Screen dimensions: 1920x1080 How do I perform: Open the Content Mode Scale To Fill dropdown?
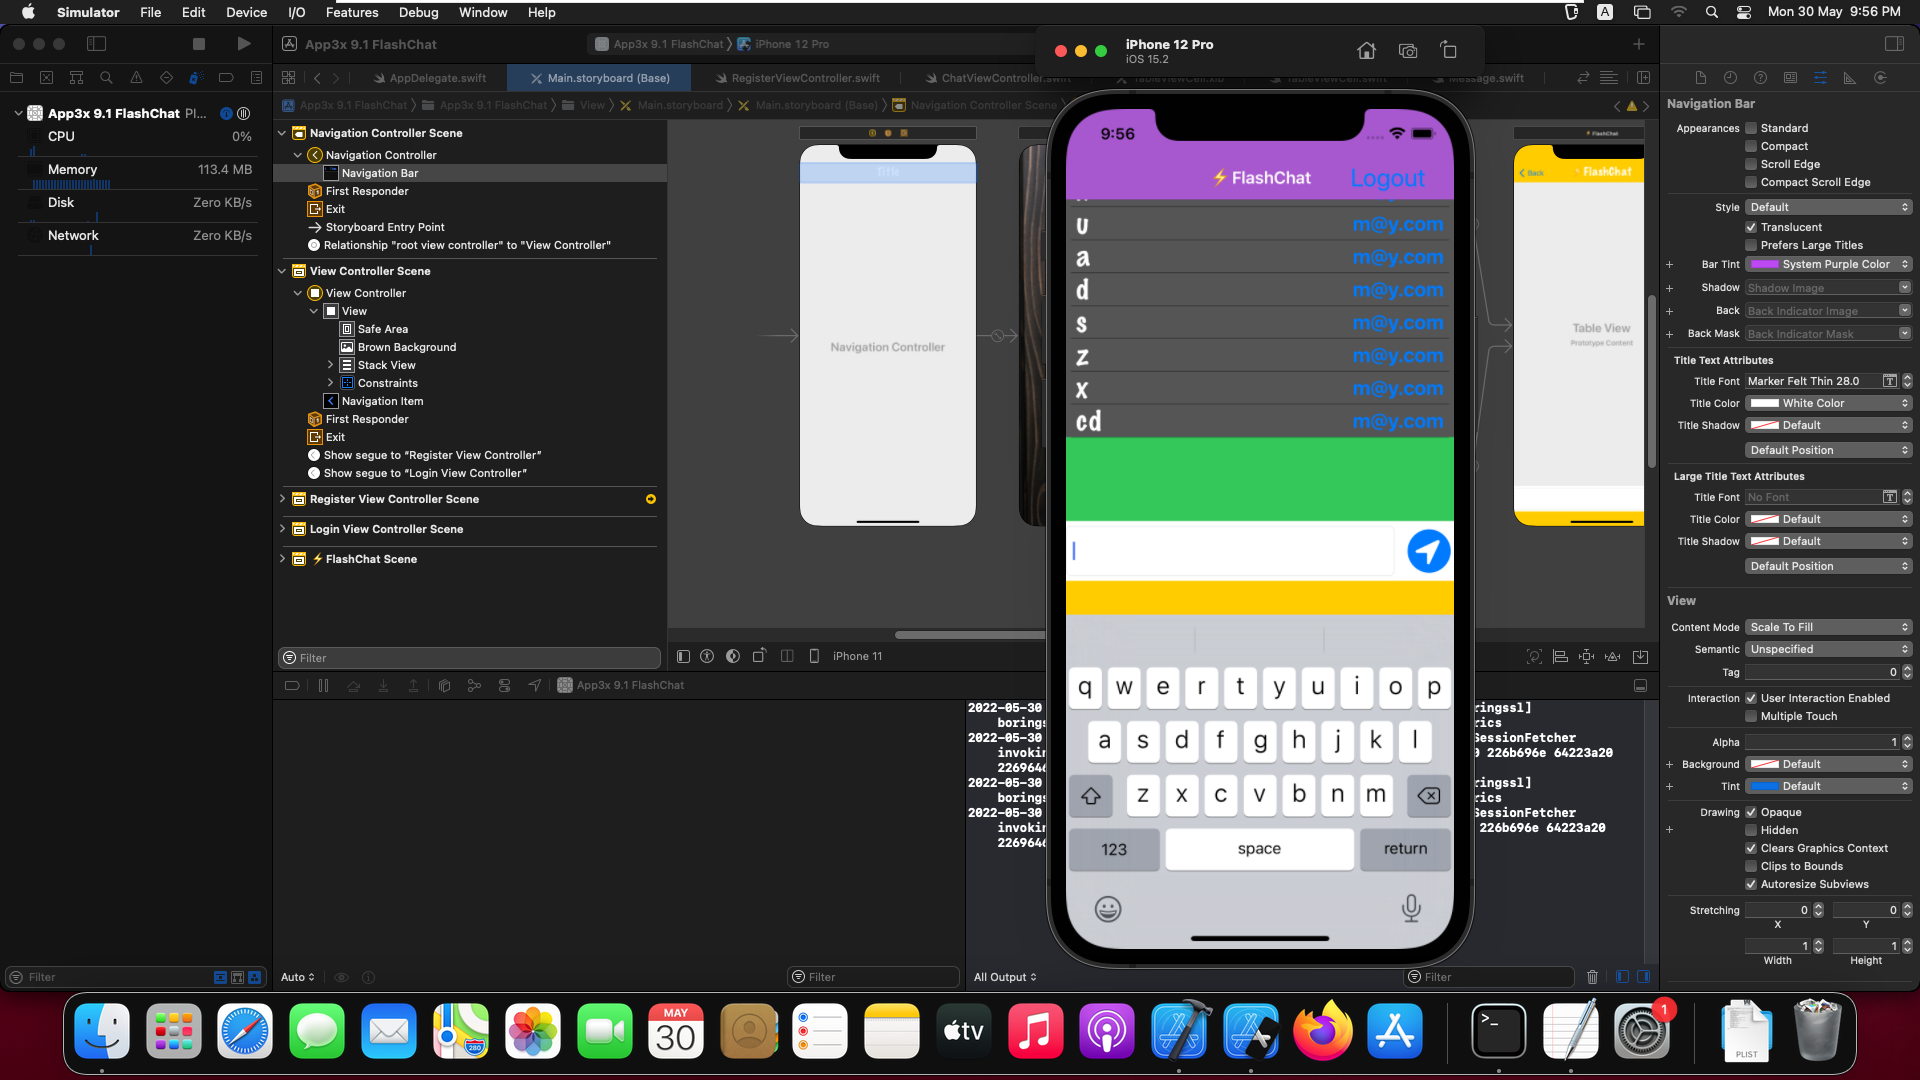tap(1828, 627)
